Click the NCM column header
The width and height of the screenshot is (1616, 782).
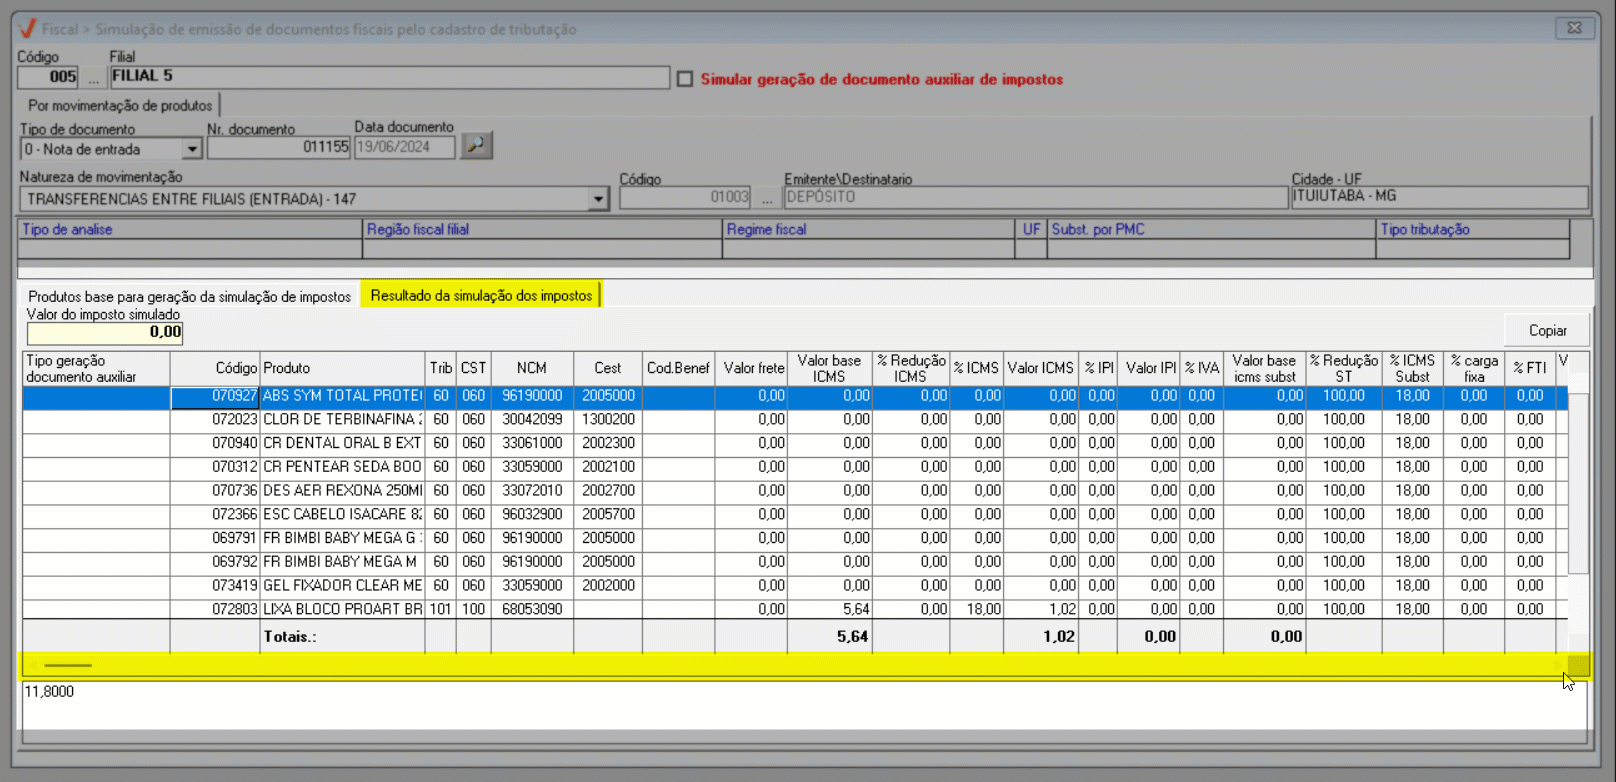[532, 368]
